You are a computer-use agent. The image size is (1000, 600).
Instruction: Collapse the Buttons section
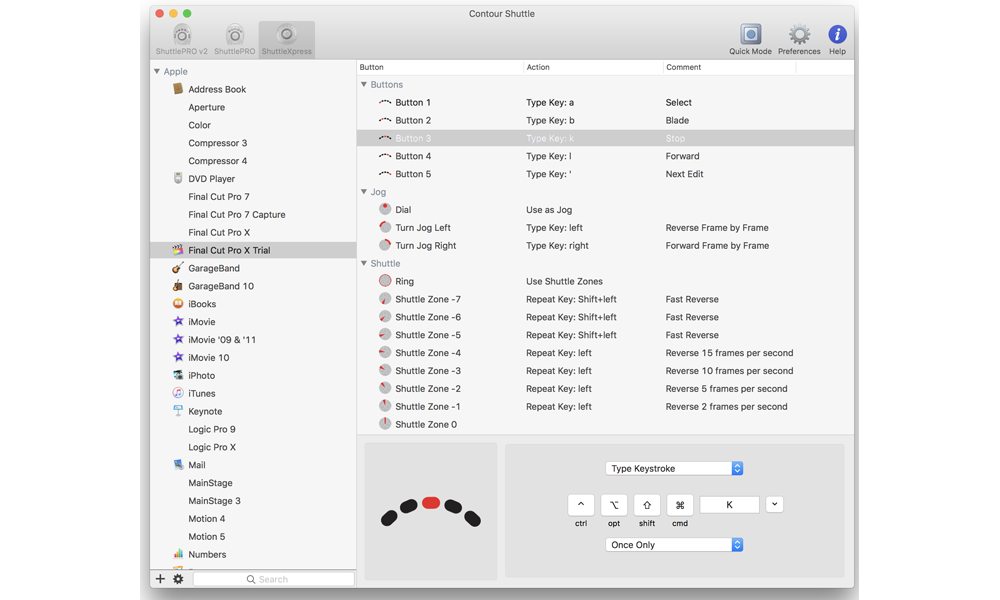(x=364, y=85)
